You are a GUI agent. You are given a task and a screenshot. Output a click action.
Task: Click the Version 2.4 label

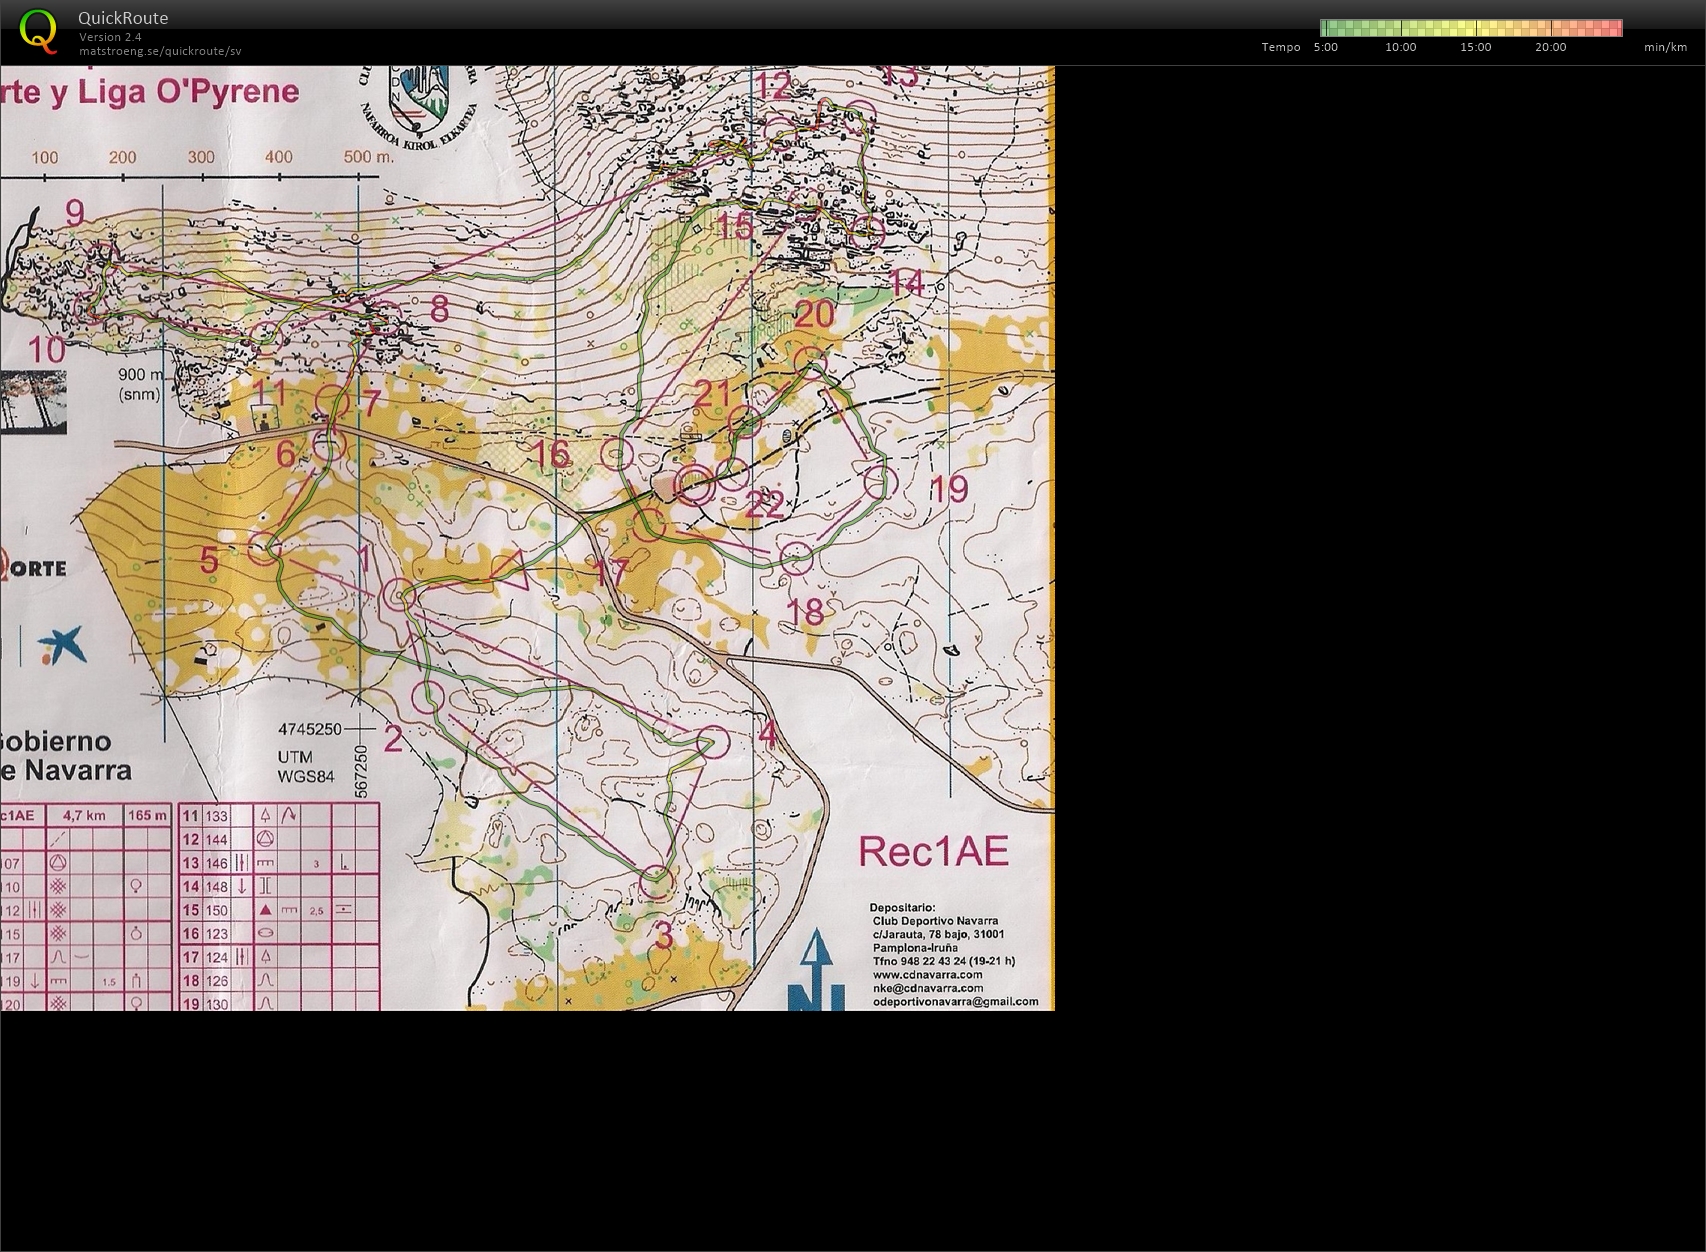click(x=110, y=37)
